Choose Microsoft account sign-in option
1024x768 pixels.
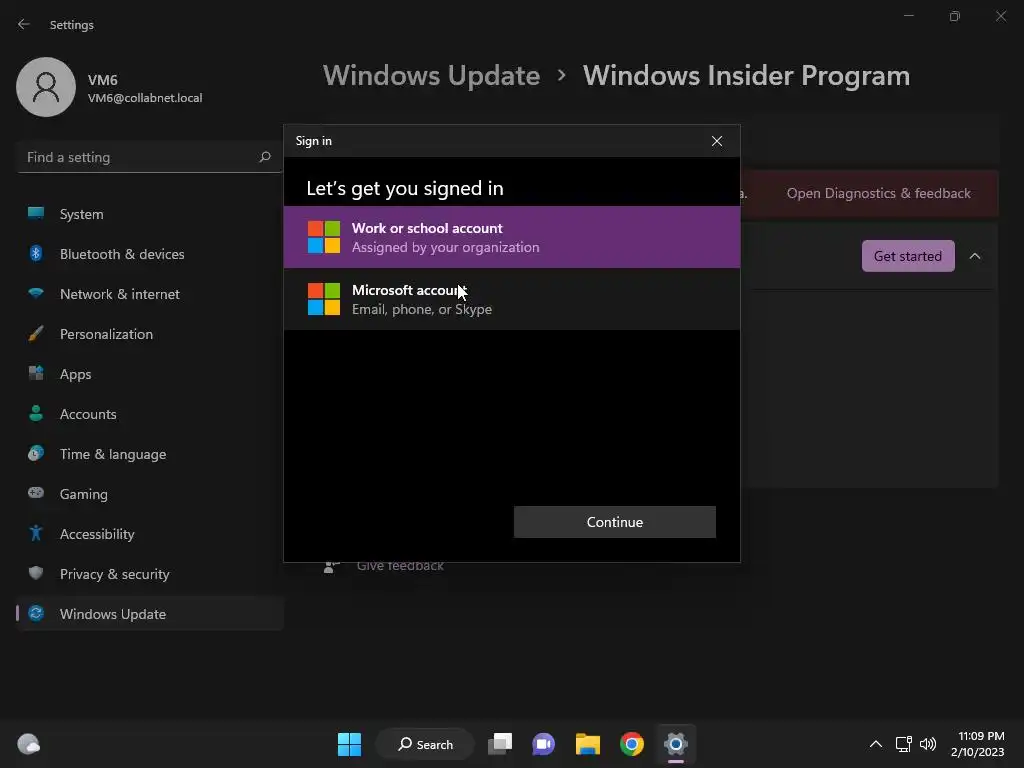(511, 299)
